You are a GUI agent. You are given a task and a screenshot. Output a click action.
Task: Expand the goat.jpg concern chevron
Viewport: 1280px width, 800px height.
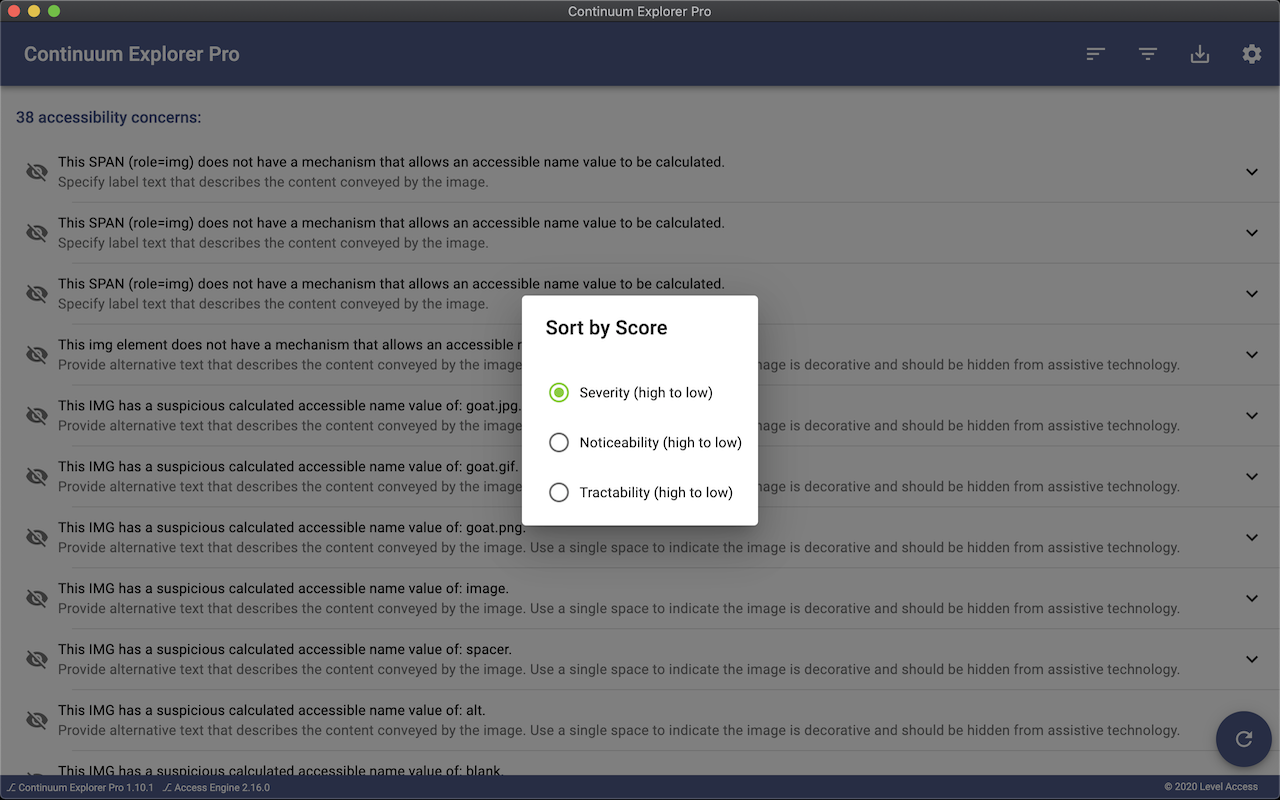tap(1252, 416)
